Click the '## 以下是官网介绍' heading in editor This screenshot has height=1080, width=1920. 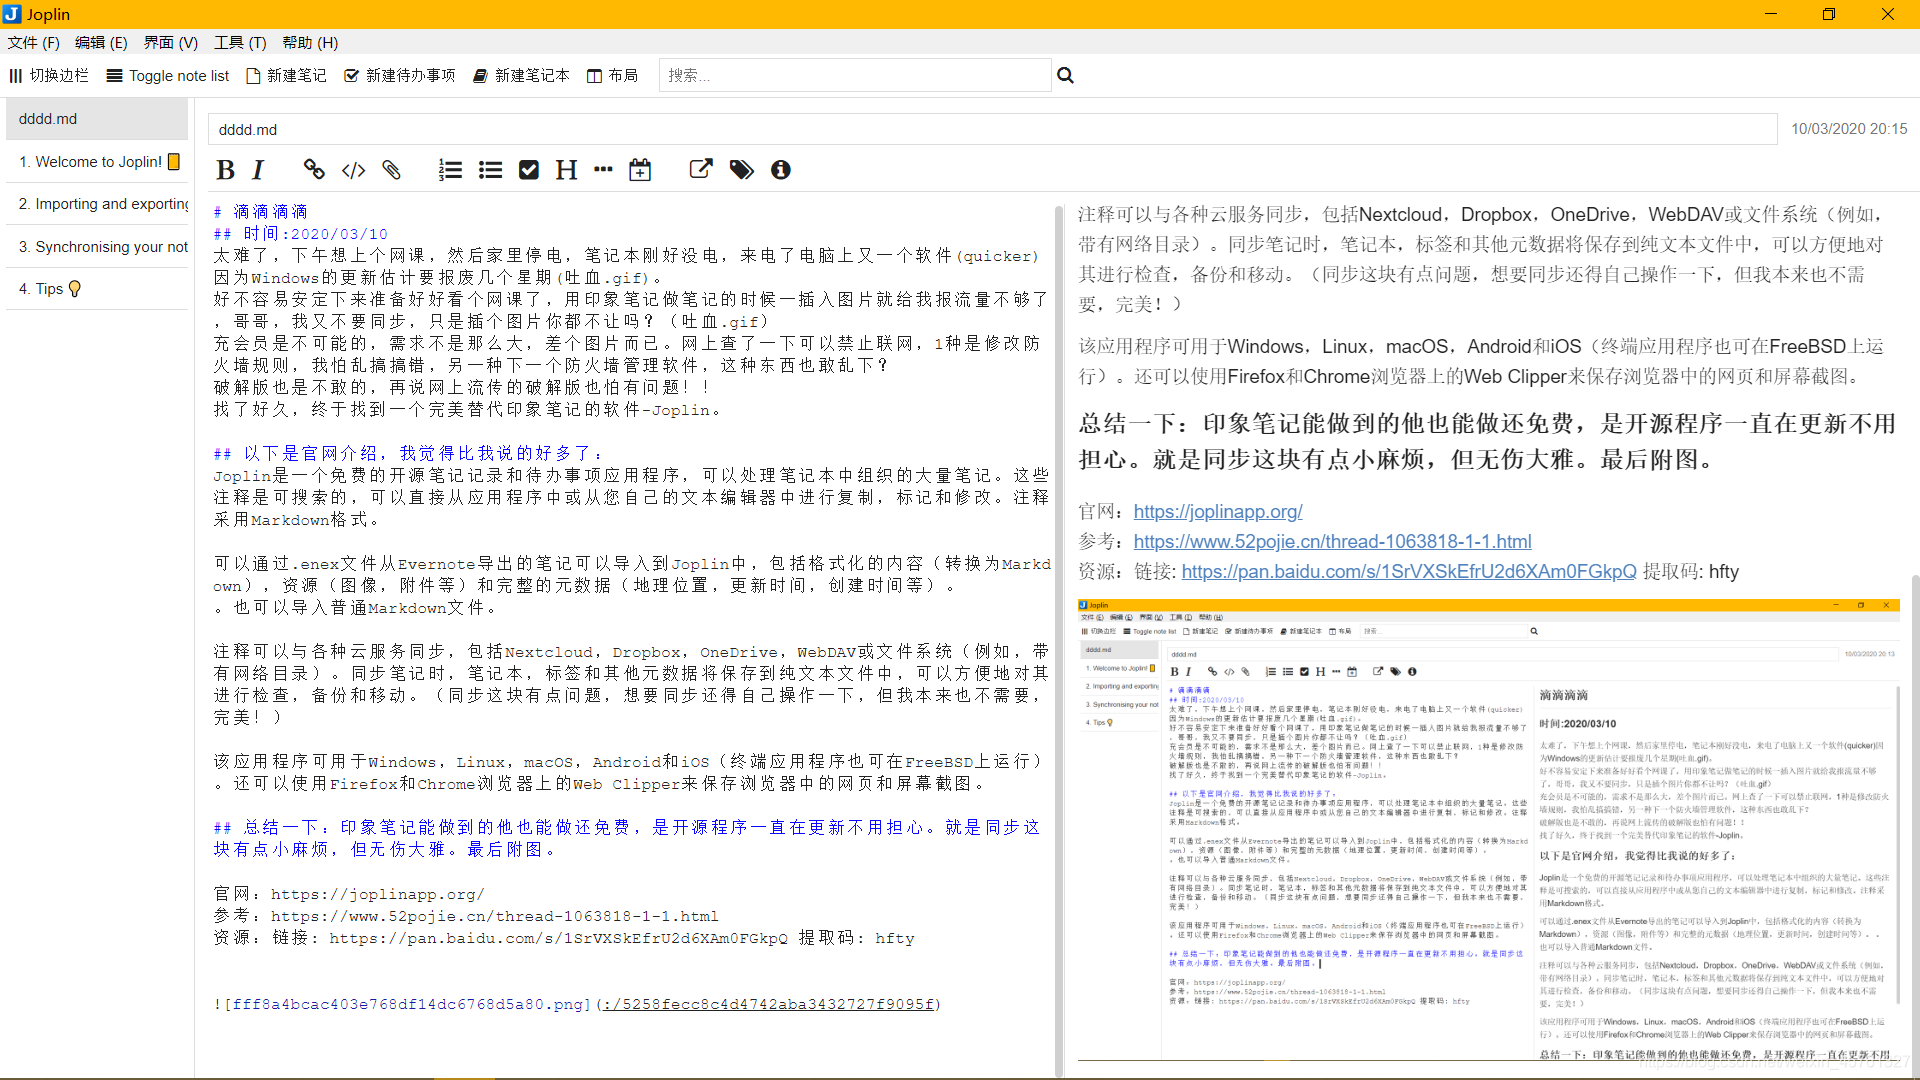click(408, 453)
